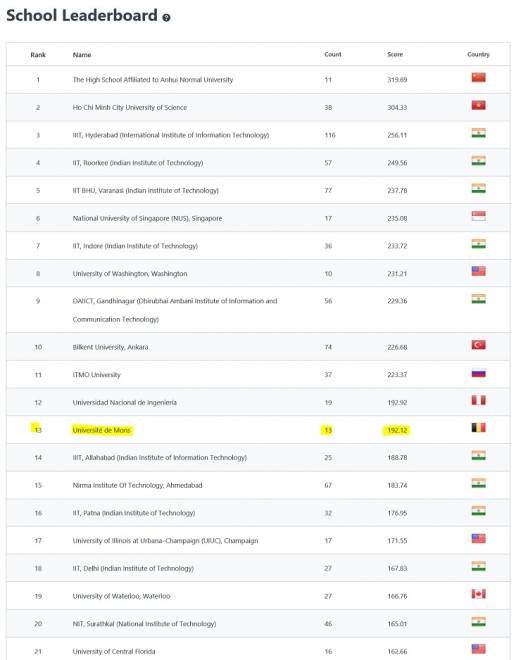The height and width of the screenshot is (660, 528).
Task: Click the Count column header
Action: point(333,54)
